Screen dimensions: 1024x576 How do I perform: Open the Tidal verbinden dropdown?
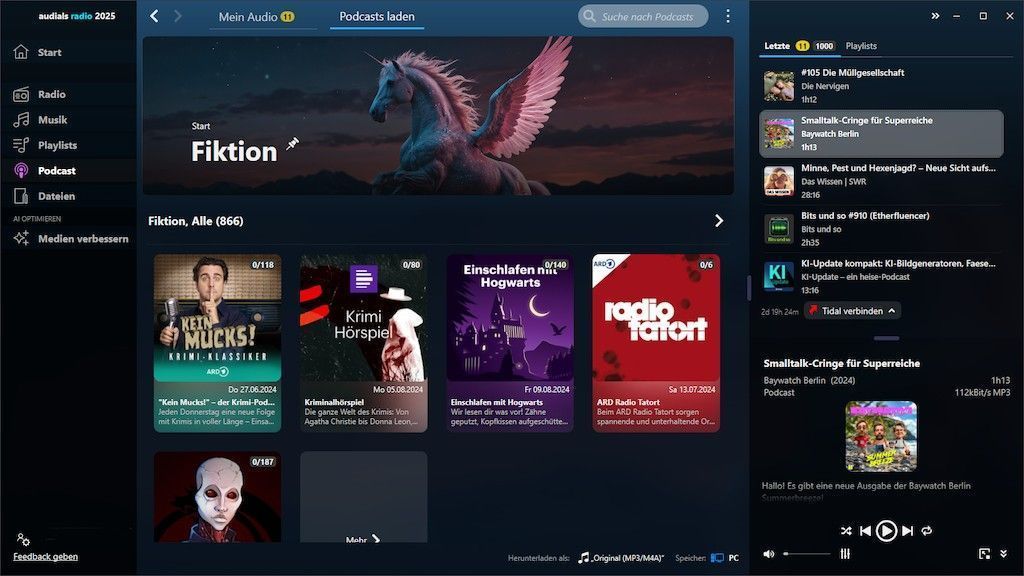point(852,311)
